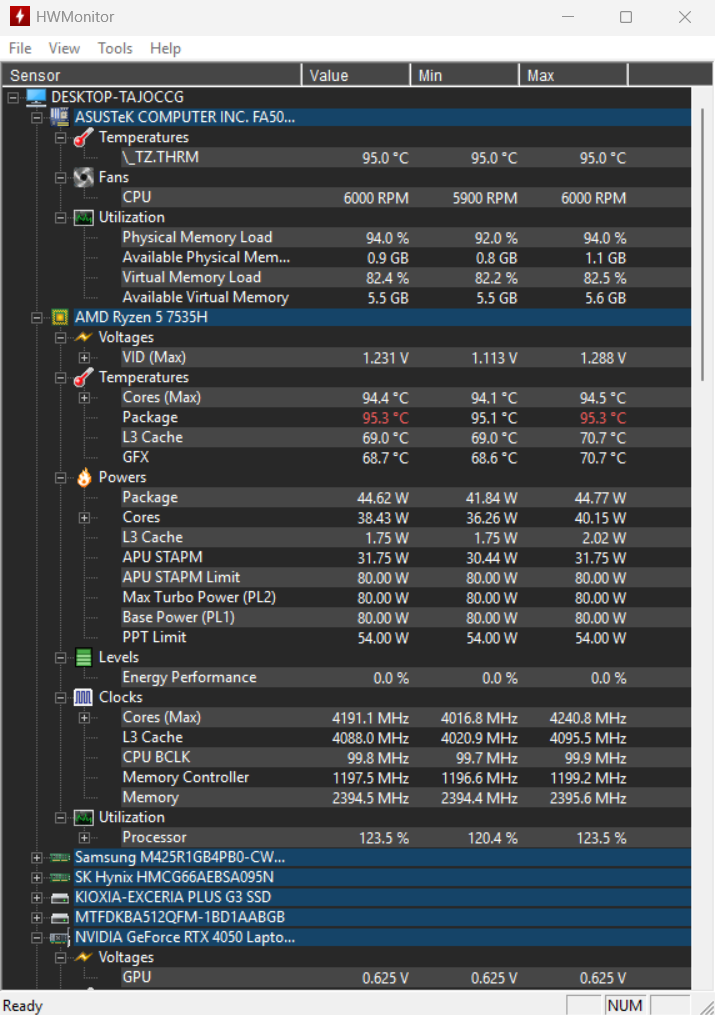Expand the MTFDKBA512QFM-1BD1AABGB node
Viewport: 715px width, 1015px height.
coord(37,918)
